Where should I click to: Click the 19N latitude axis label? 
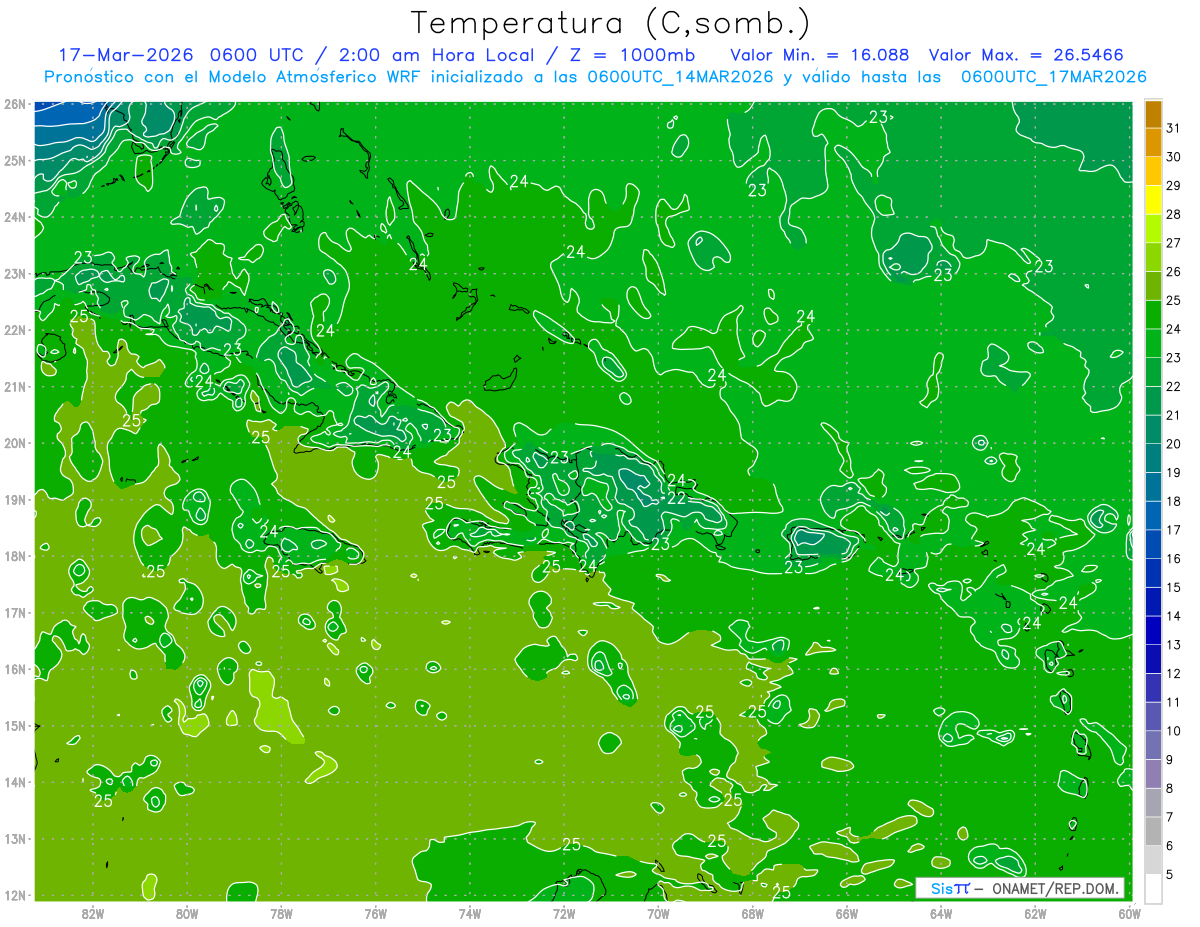16,499
